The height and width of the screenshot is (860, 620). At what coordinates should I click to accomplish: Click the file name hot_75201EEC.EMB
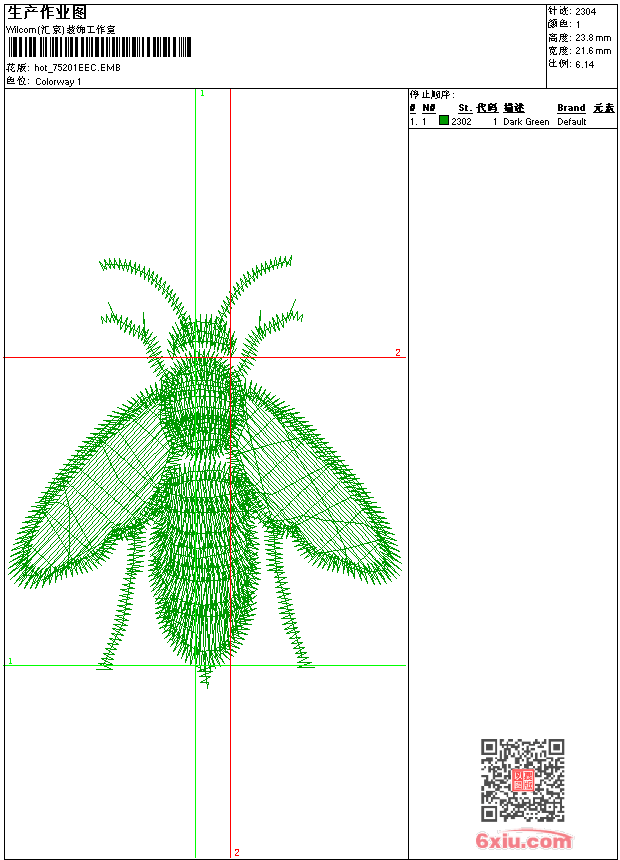(77, 68)
